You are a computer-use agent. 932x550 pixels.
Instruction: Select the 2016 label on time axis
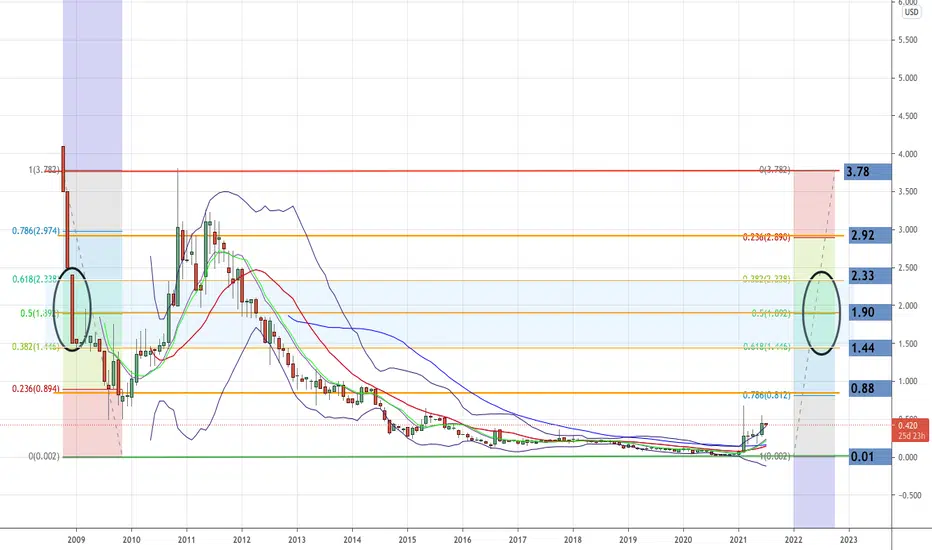click(462, 540)
